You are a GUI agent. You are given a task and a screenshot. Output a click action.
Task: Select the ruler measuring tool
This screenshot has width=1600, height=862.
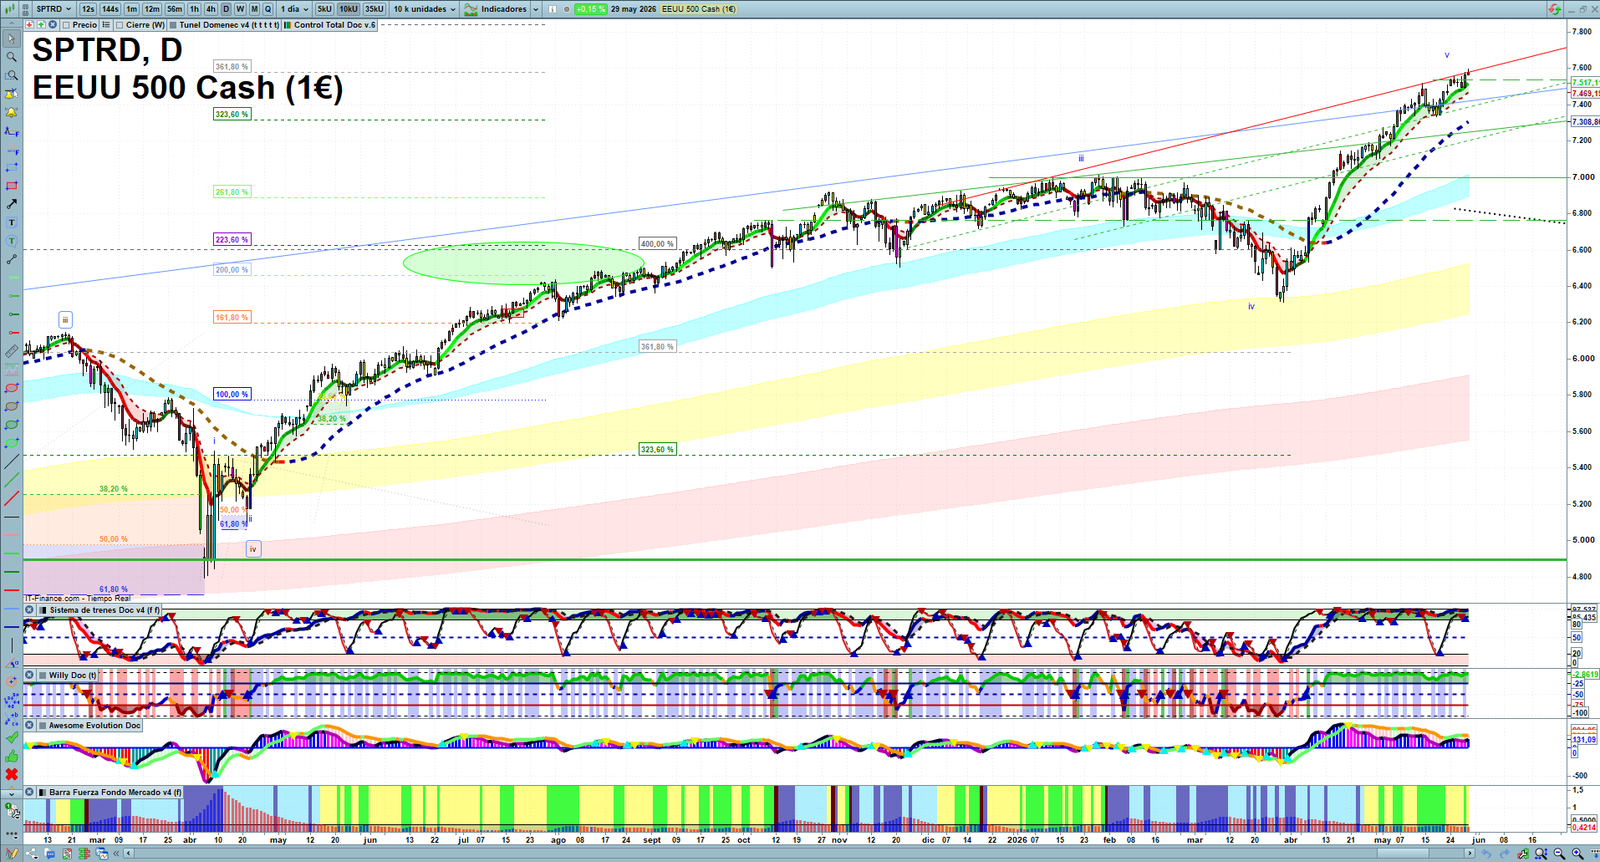pyautogui.click(x=12, y=351)
